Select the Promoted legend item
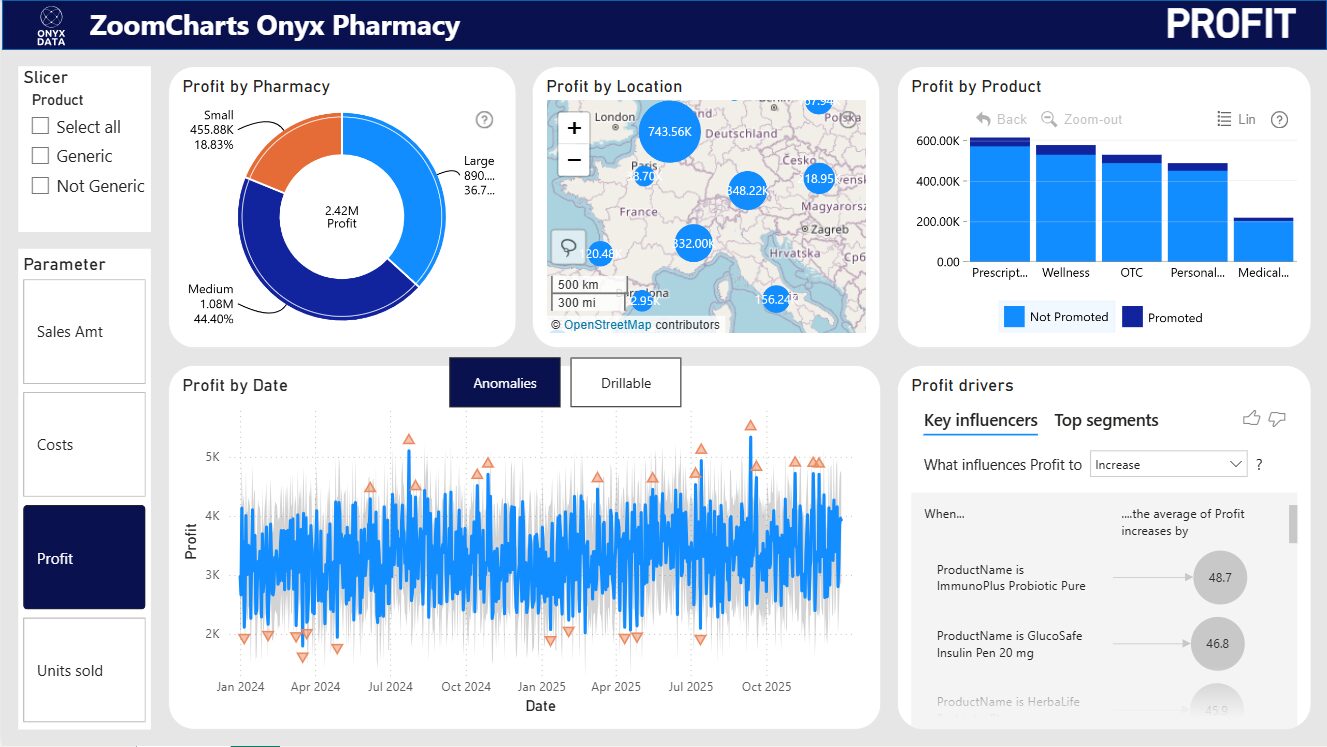The width and height of the screenshot is (1327, 747). click(1162, 317)
